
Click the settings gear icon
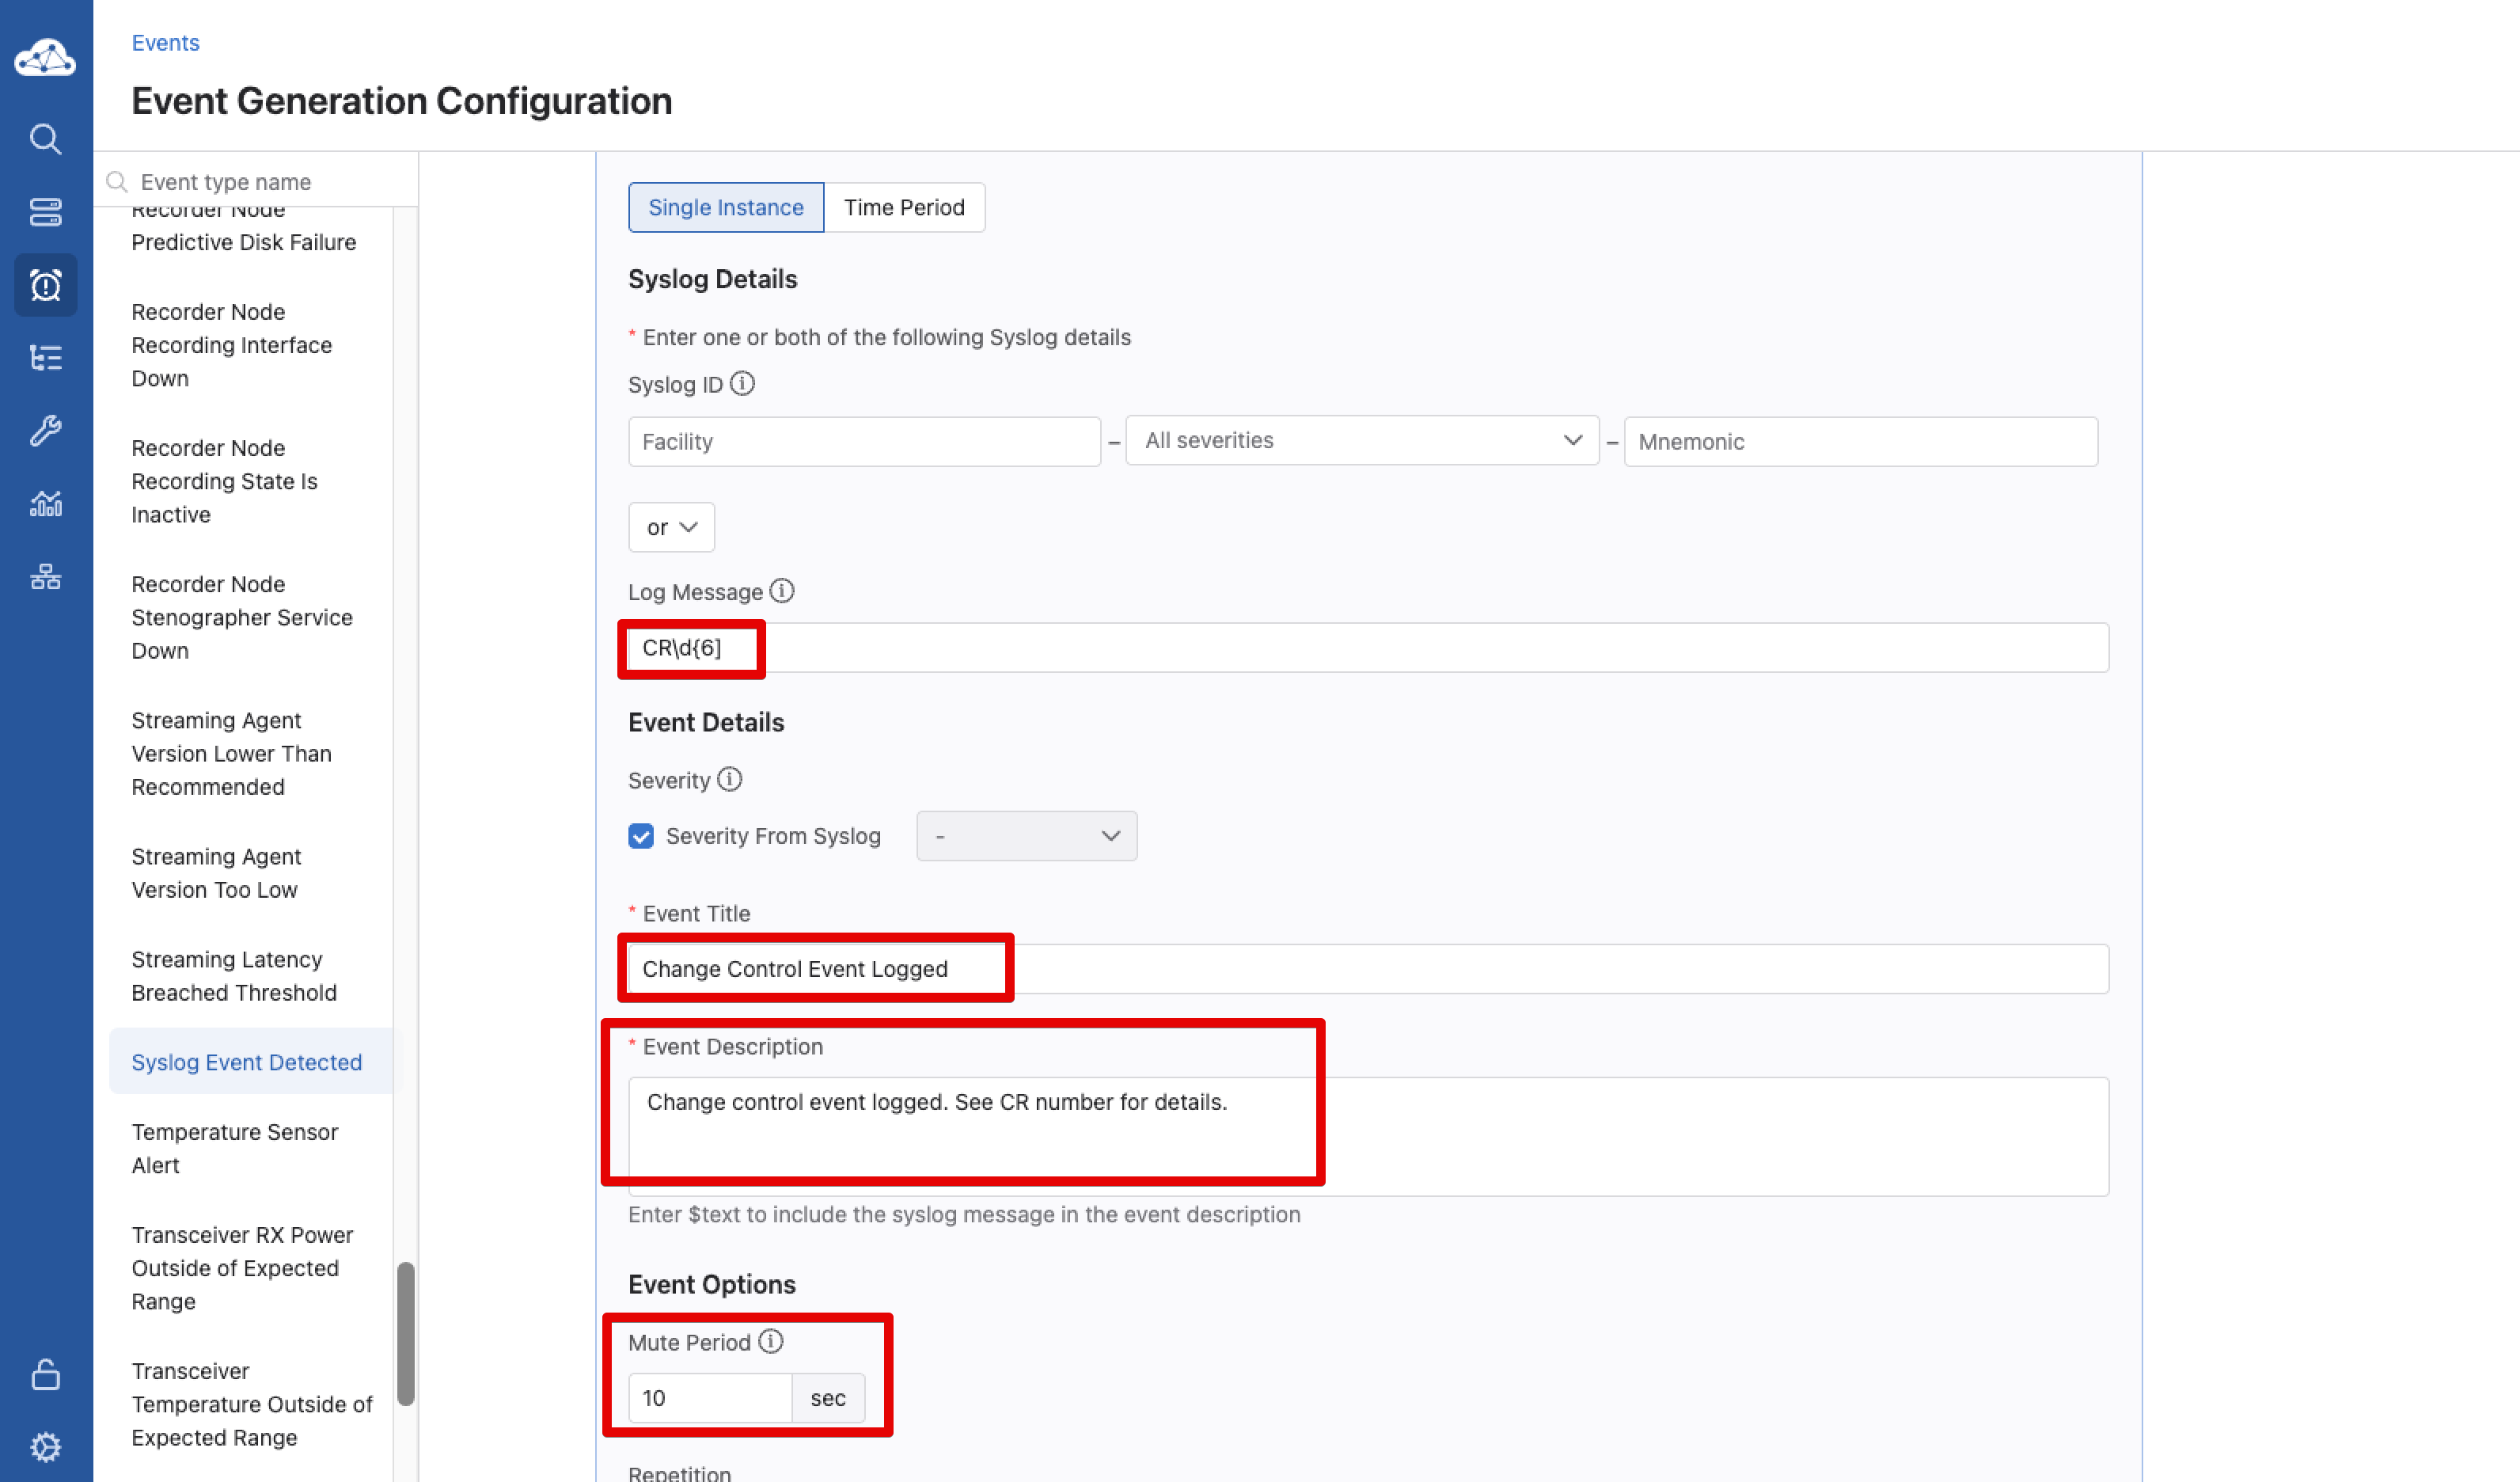45,1446
